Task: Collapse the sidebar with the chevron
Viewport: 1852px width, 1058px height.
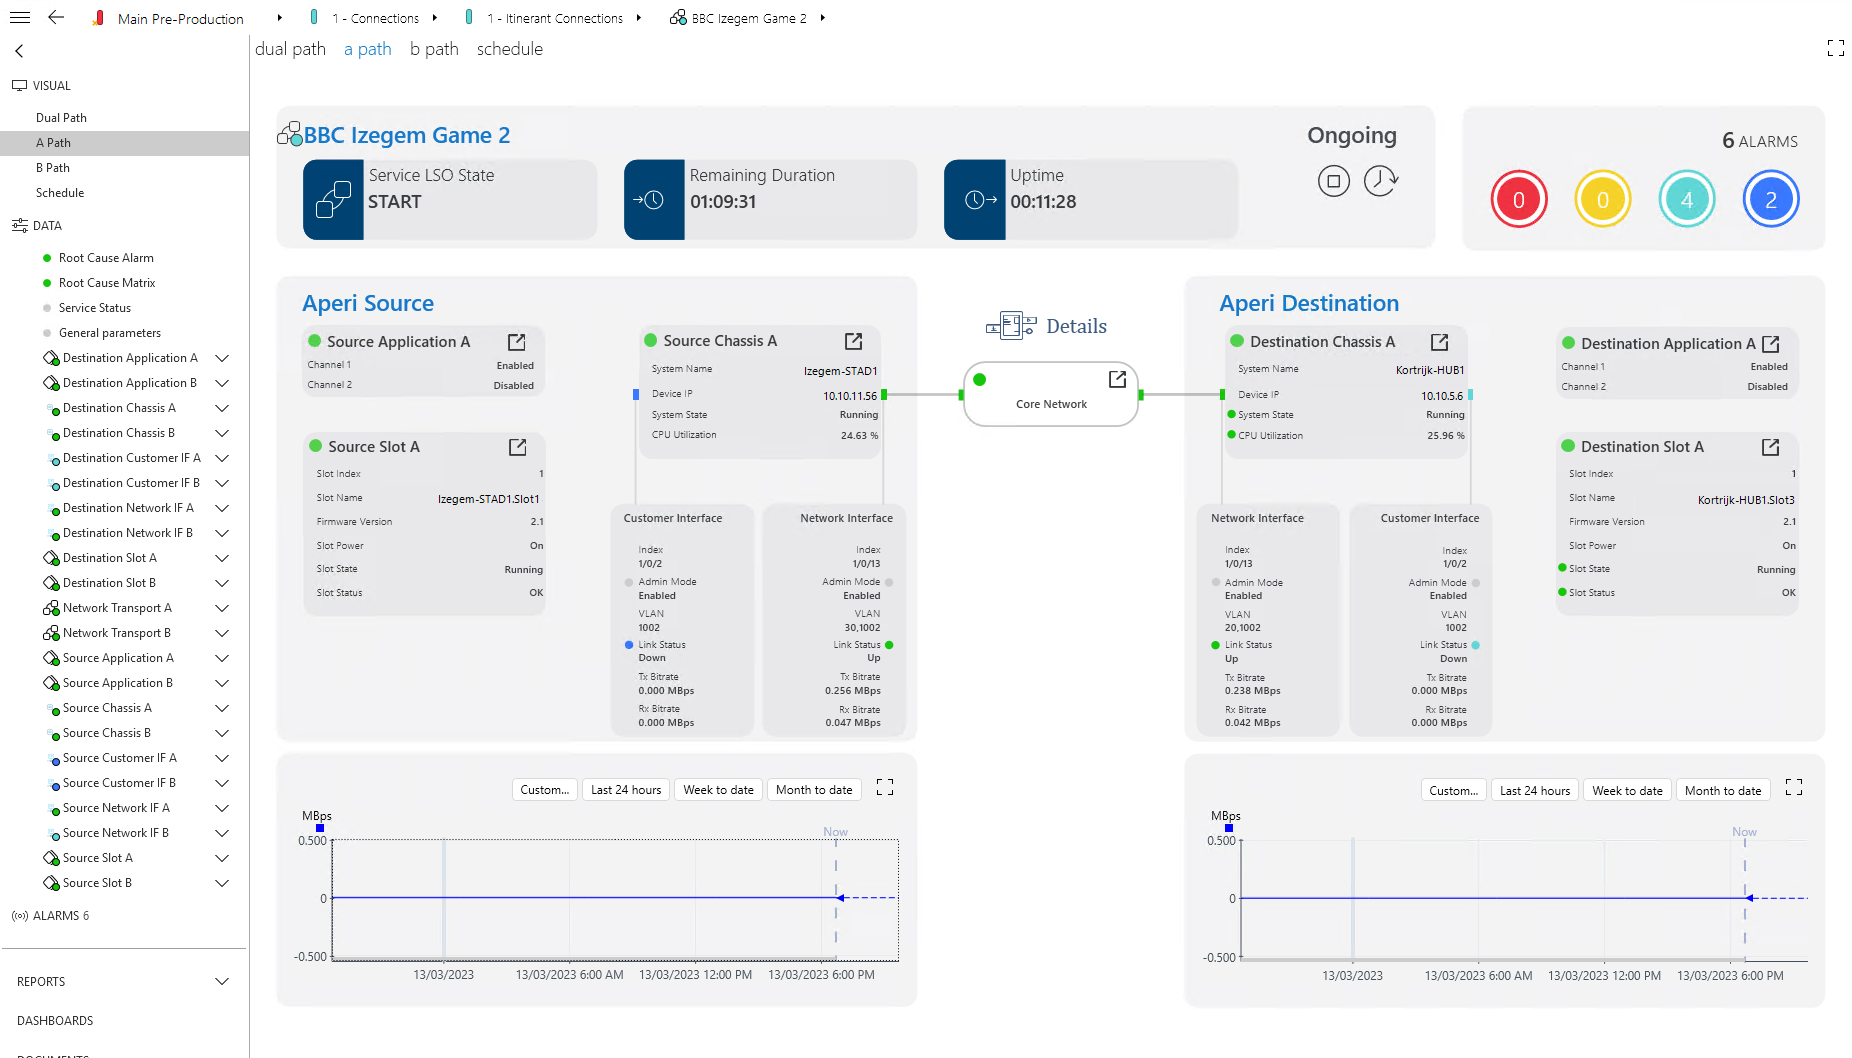Action: (19, 51)
